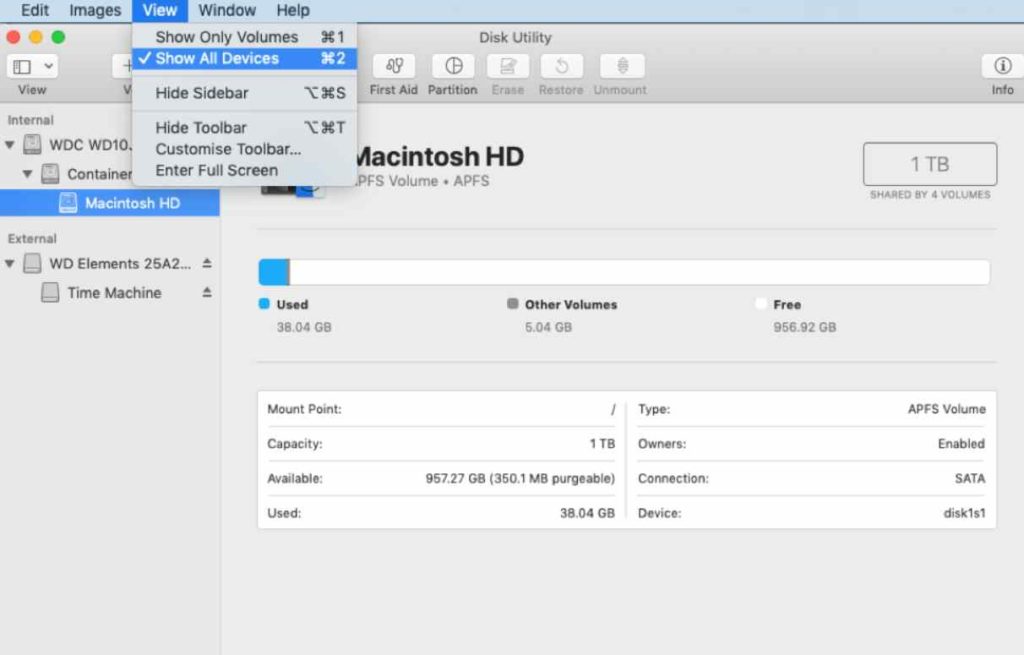
Task: Select the Time Machine volume icon
Action: pos(50,293)
